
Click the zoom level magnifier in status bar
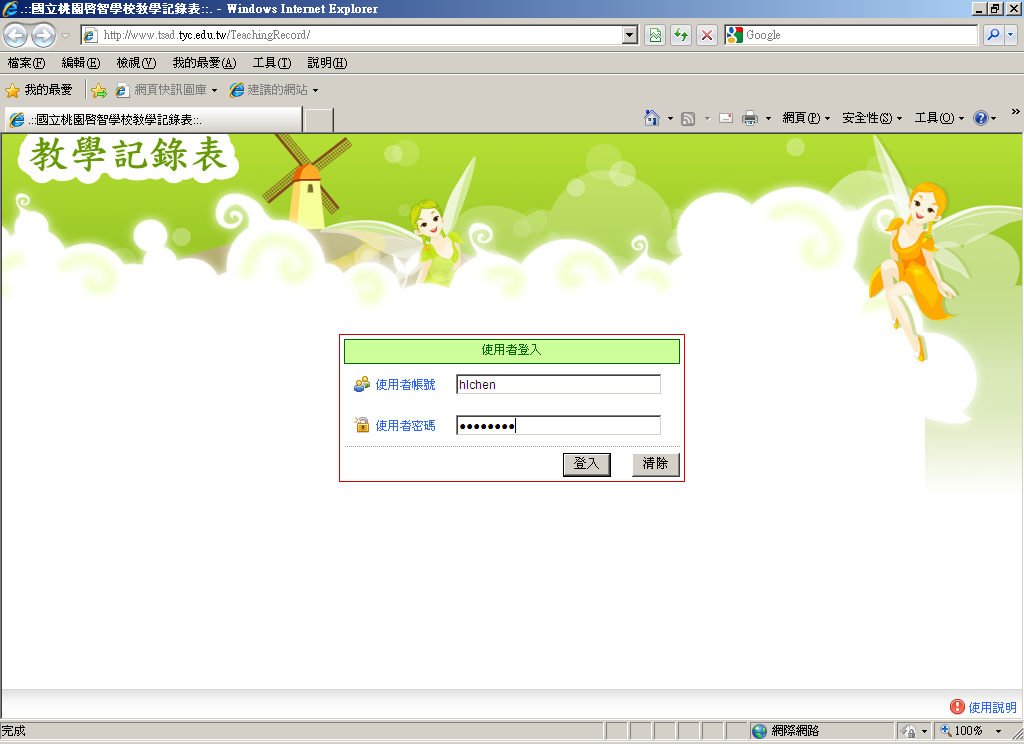(x=946, y=731)
